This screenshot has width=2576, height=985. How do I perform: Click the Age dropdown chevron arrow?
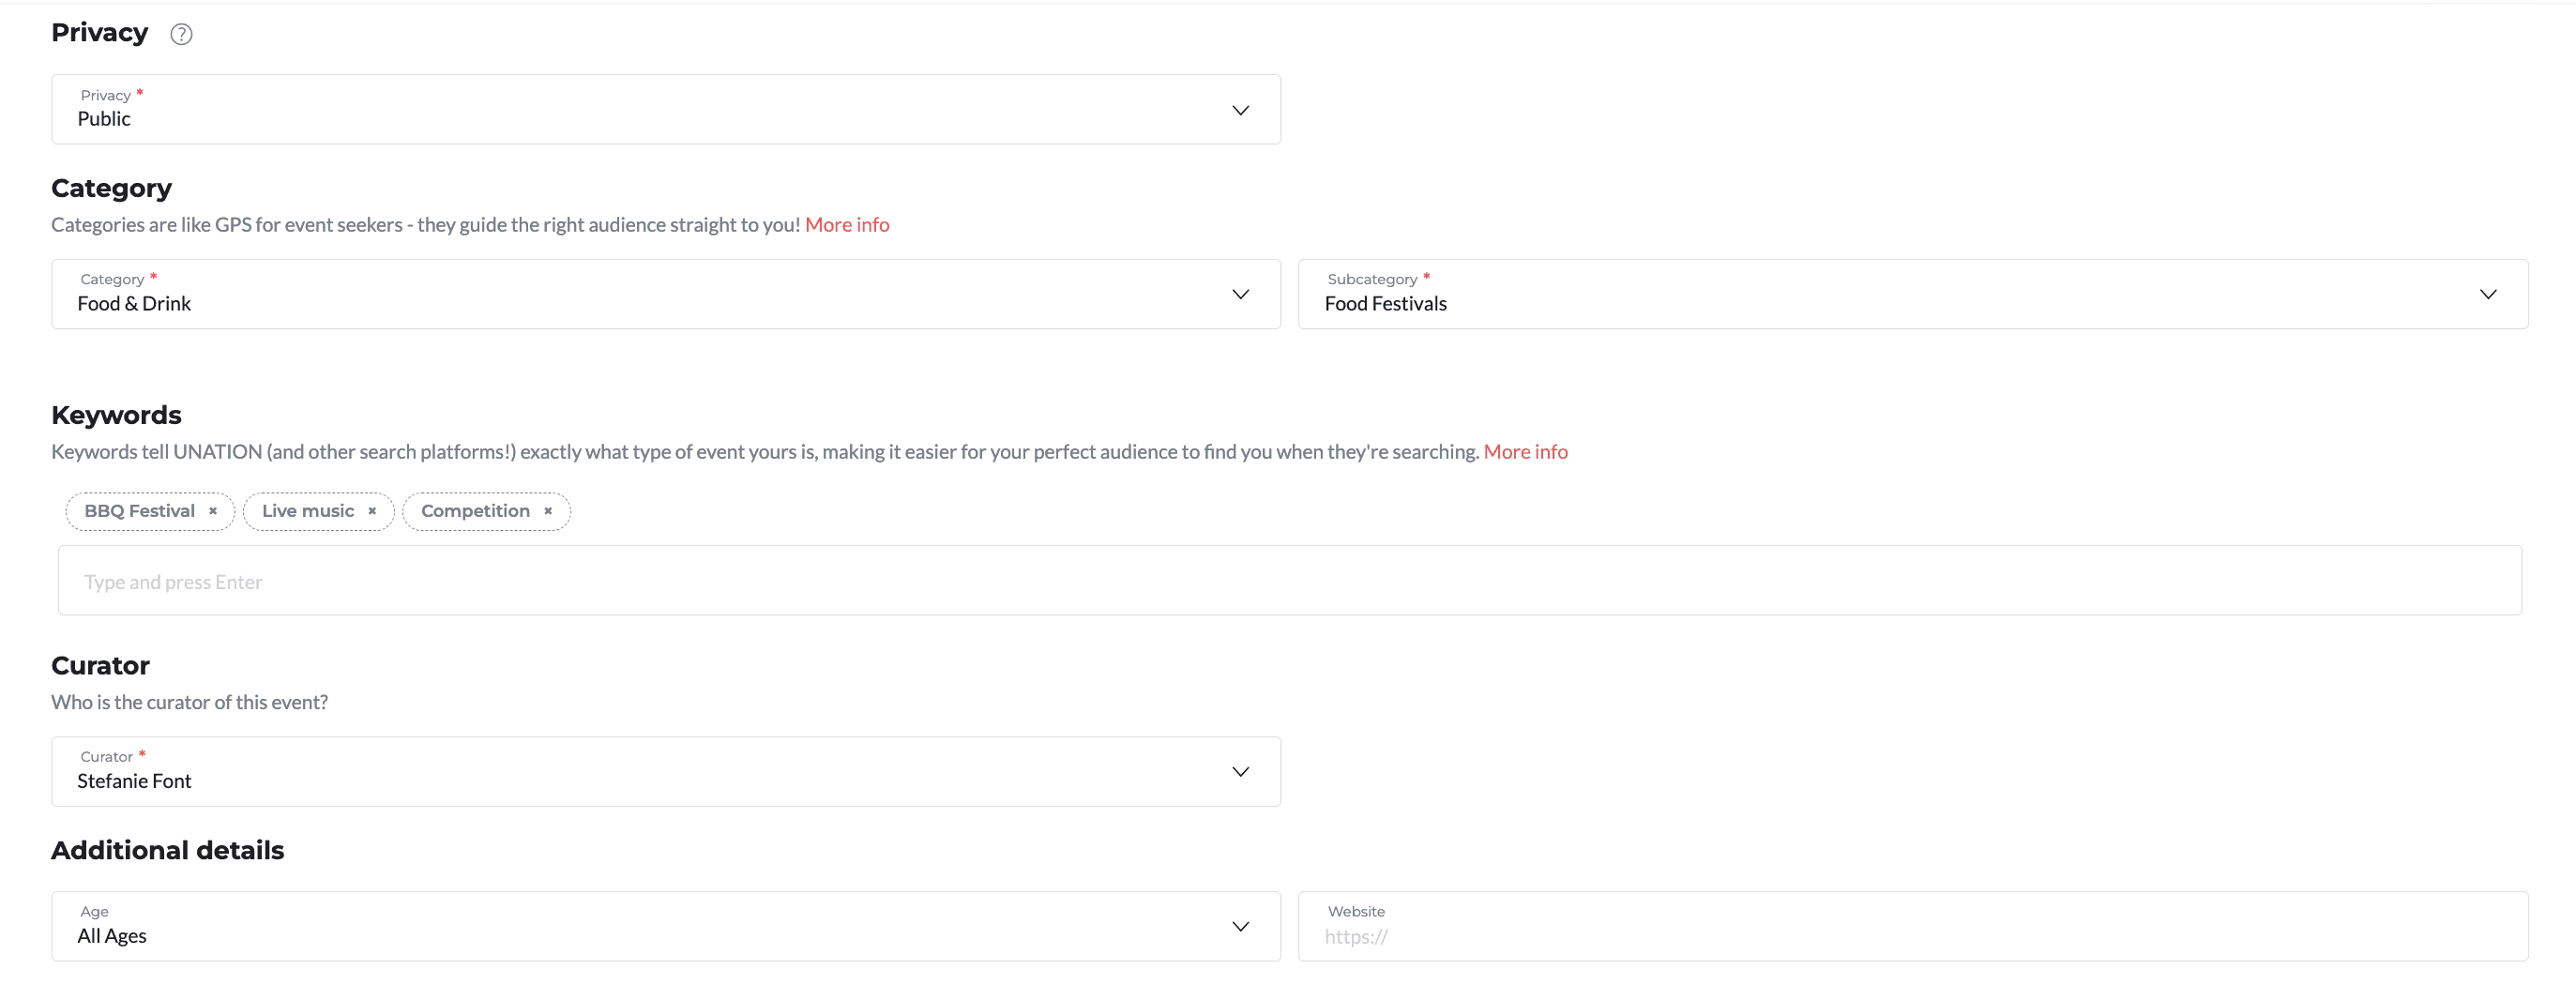[1240, 927]
